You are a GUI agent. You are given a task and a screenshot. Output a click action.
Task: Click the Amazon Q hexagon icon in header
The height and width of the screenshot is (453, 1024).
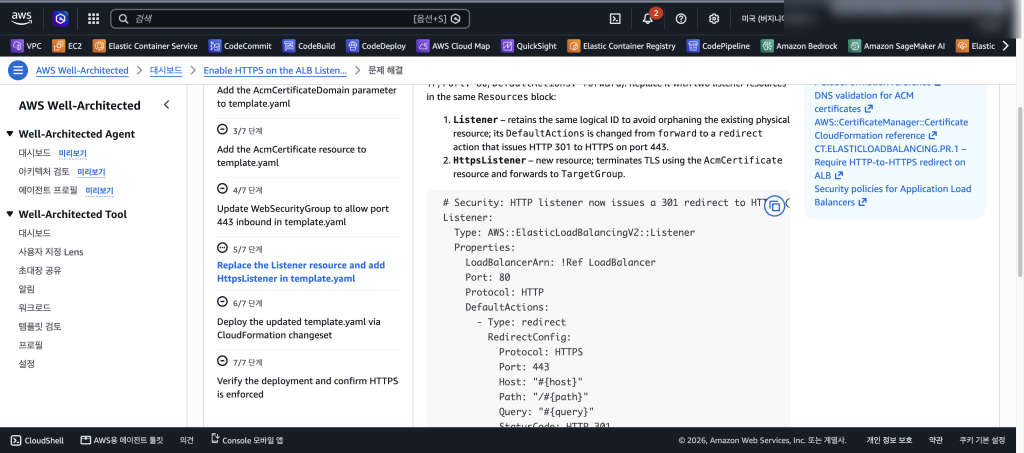(x=61, y=19)
